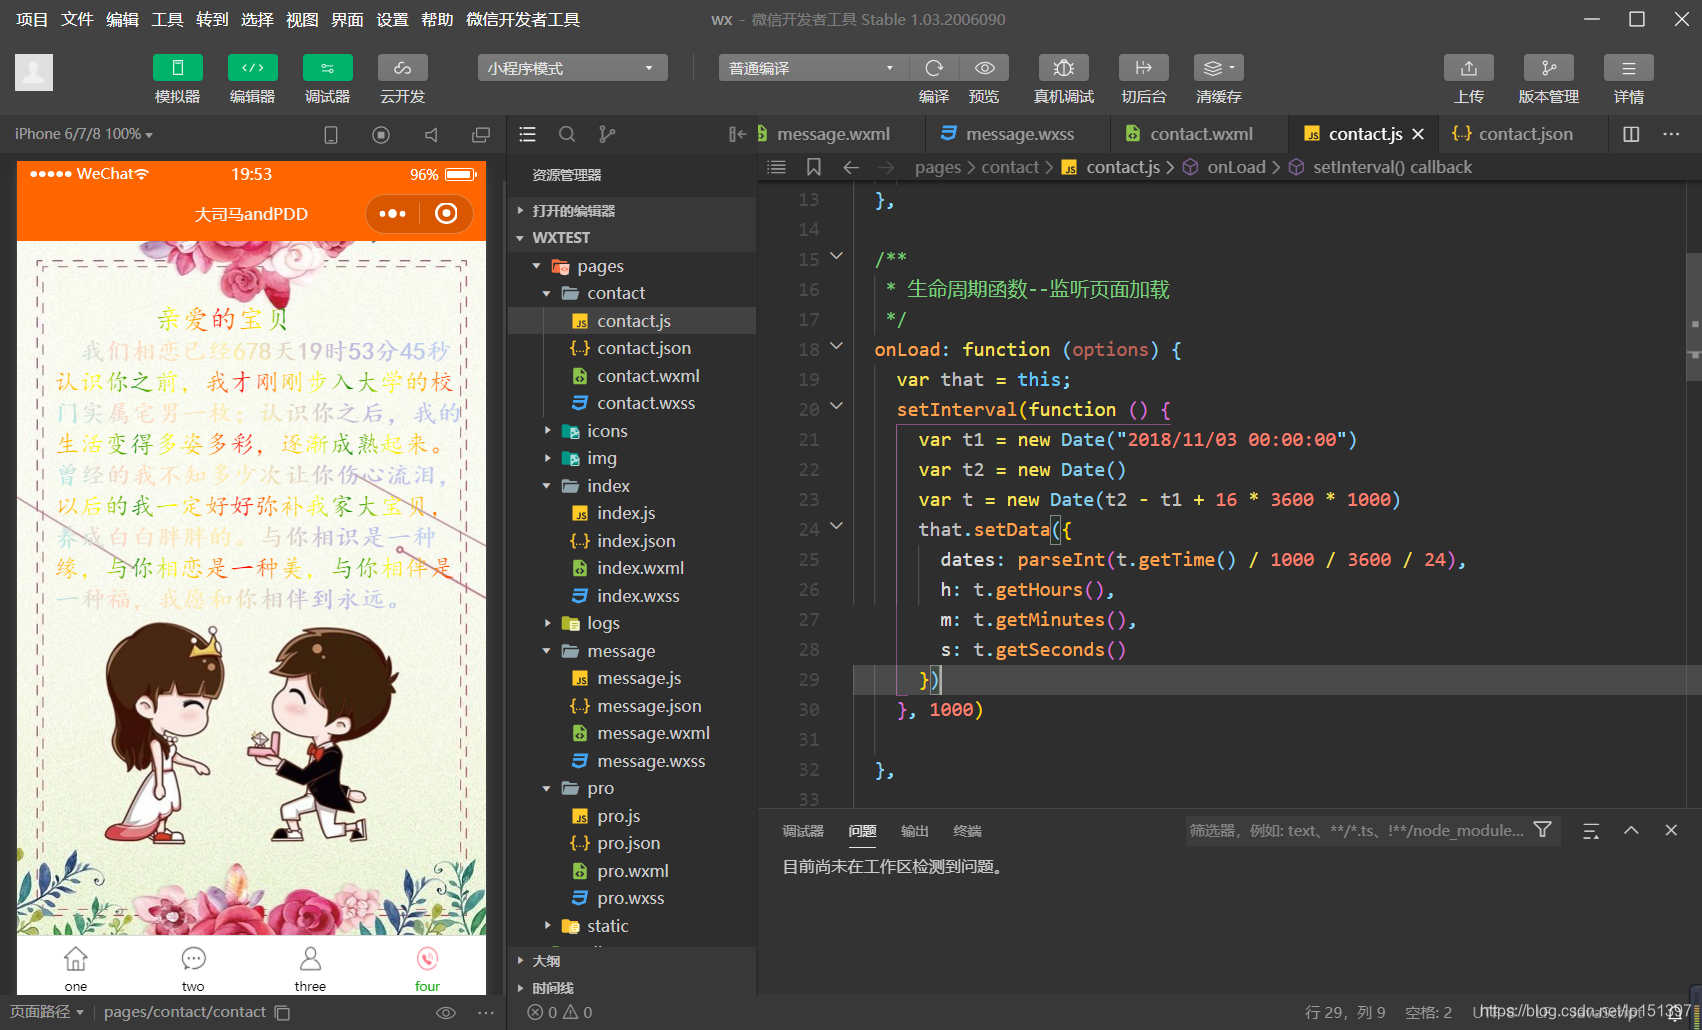Navigate back with the left arrow icon
This screenshot has height=1030, width=1702.
(x=851, y=167)
